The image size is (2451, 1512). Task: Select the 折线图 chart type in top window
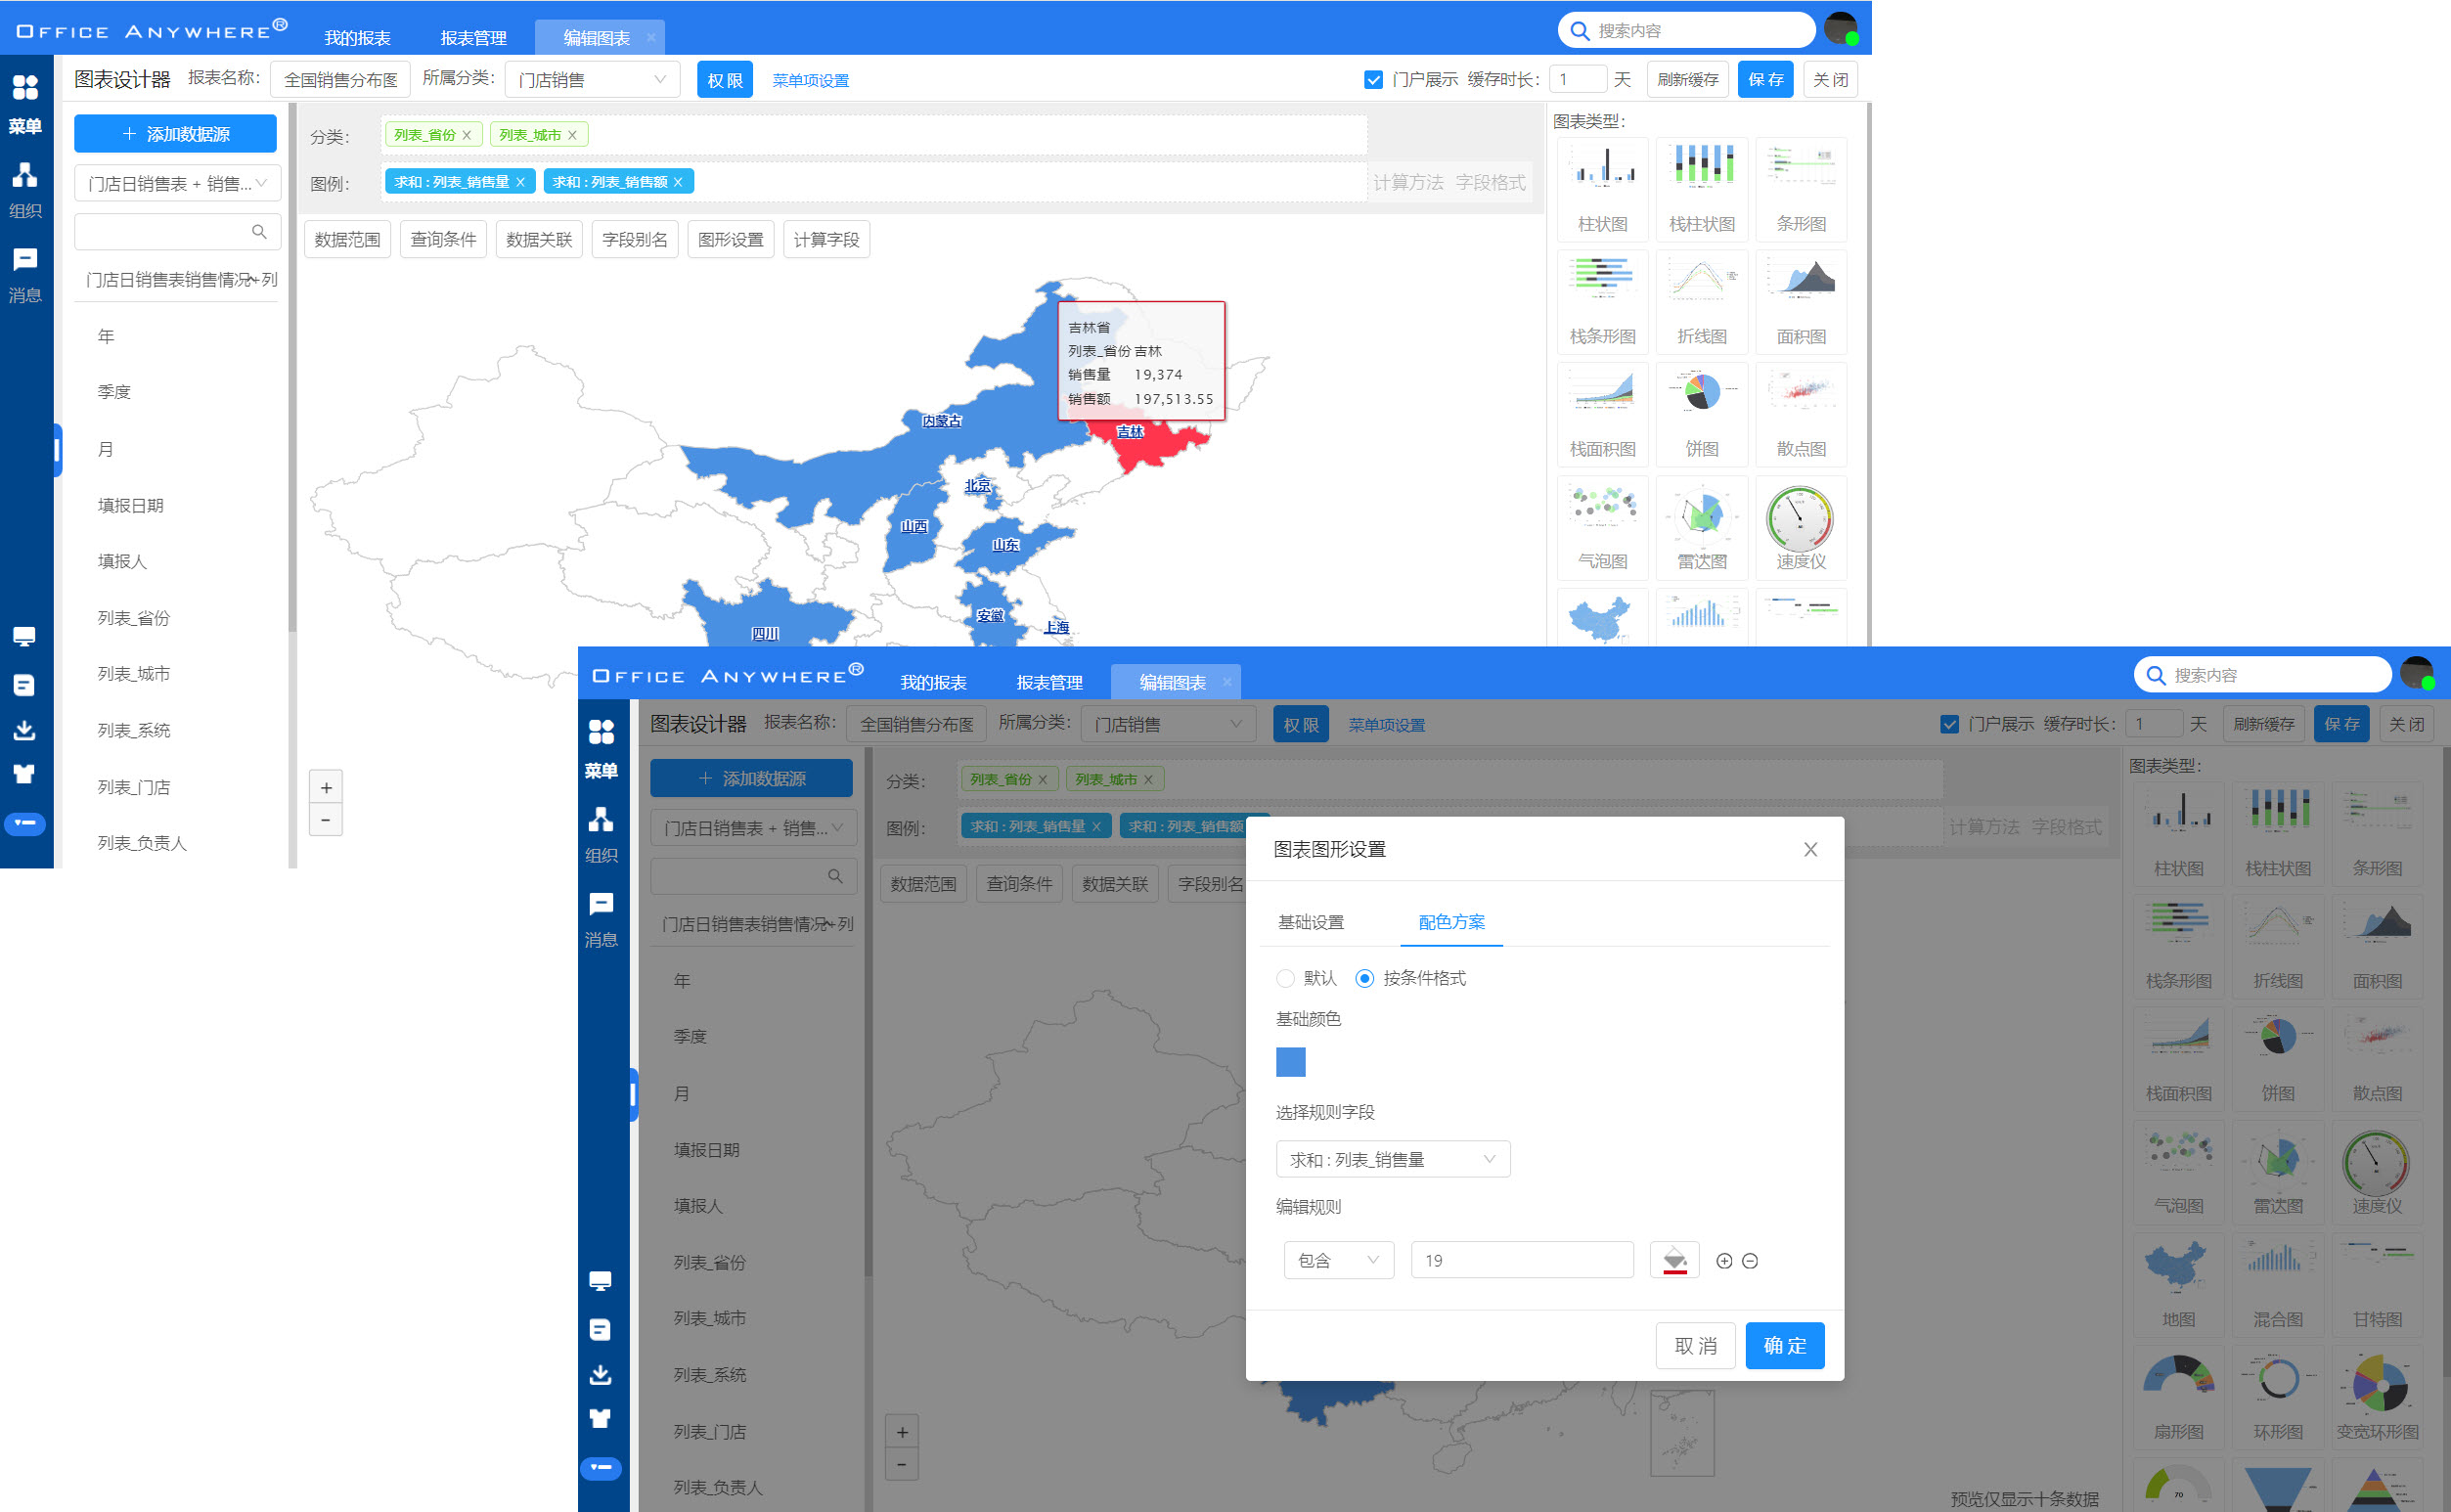1702,302
